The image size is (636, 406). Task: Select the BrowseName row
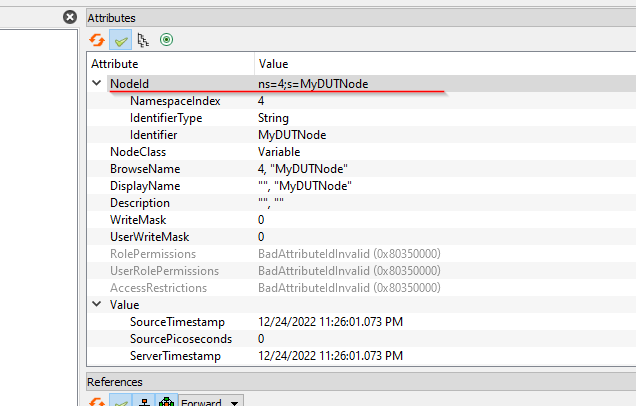pyautogui.click(x=362, y=169)
